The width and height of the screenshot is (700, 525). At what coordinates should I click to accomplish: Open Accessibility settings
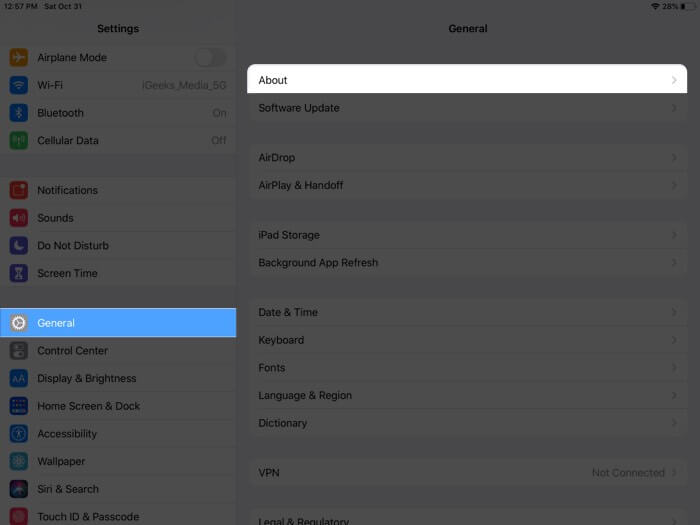[x=118, y=433]
